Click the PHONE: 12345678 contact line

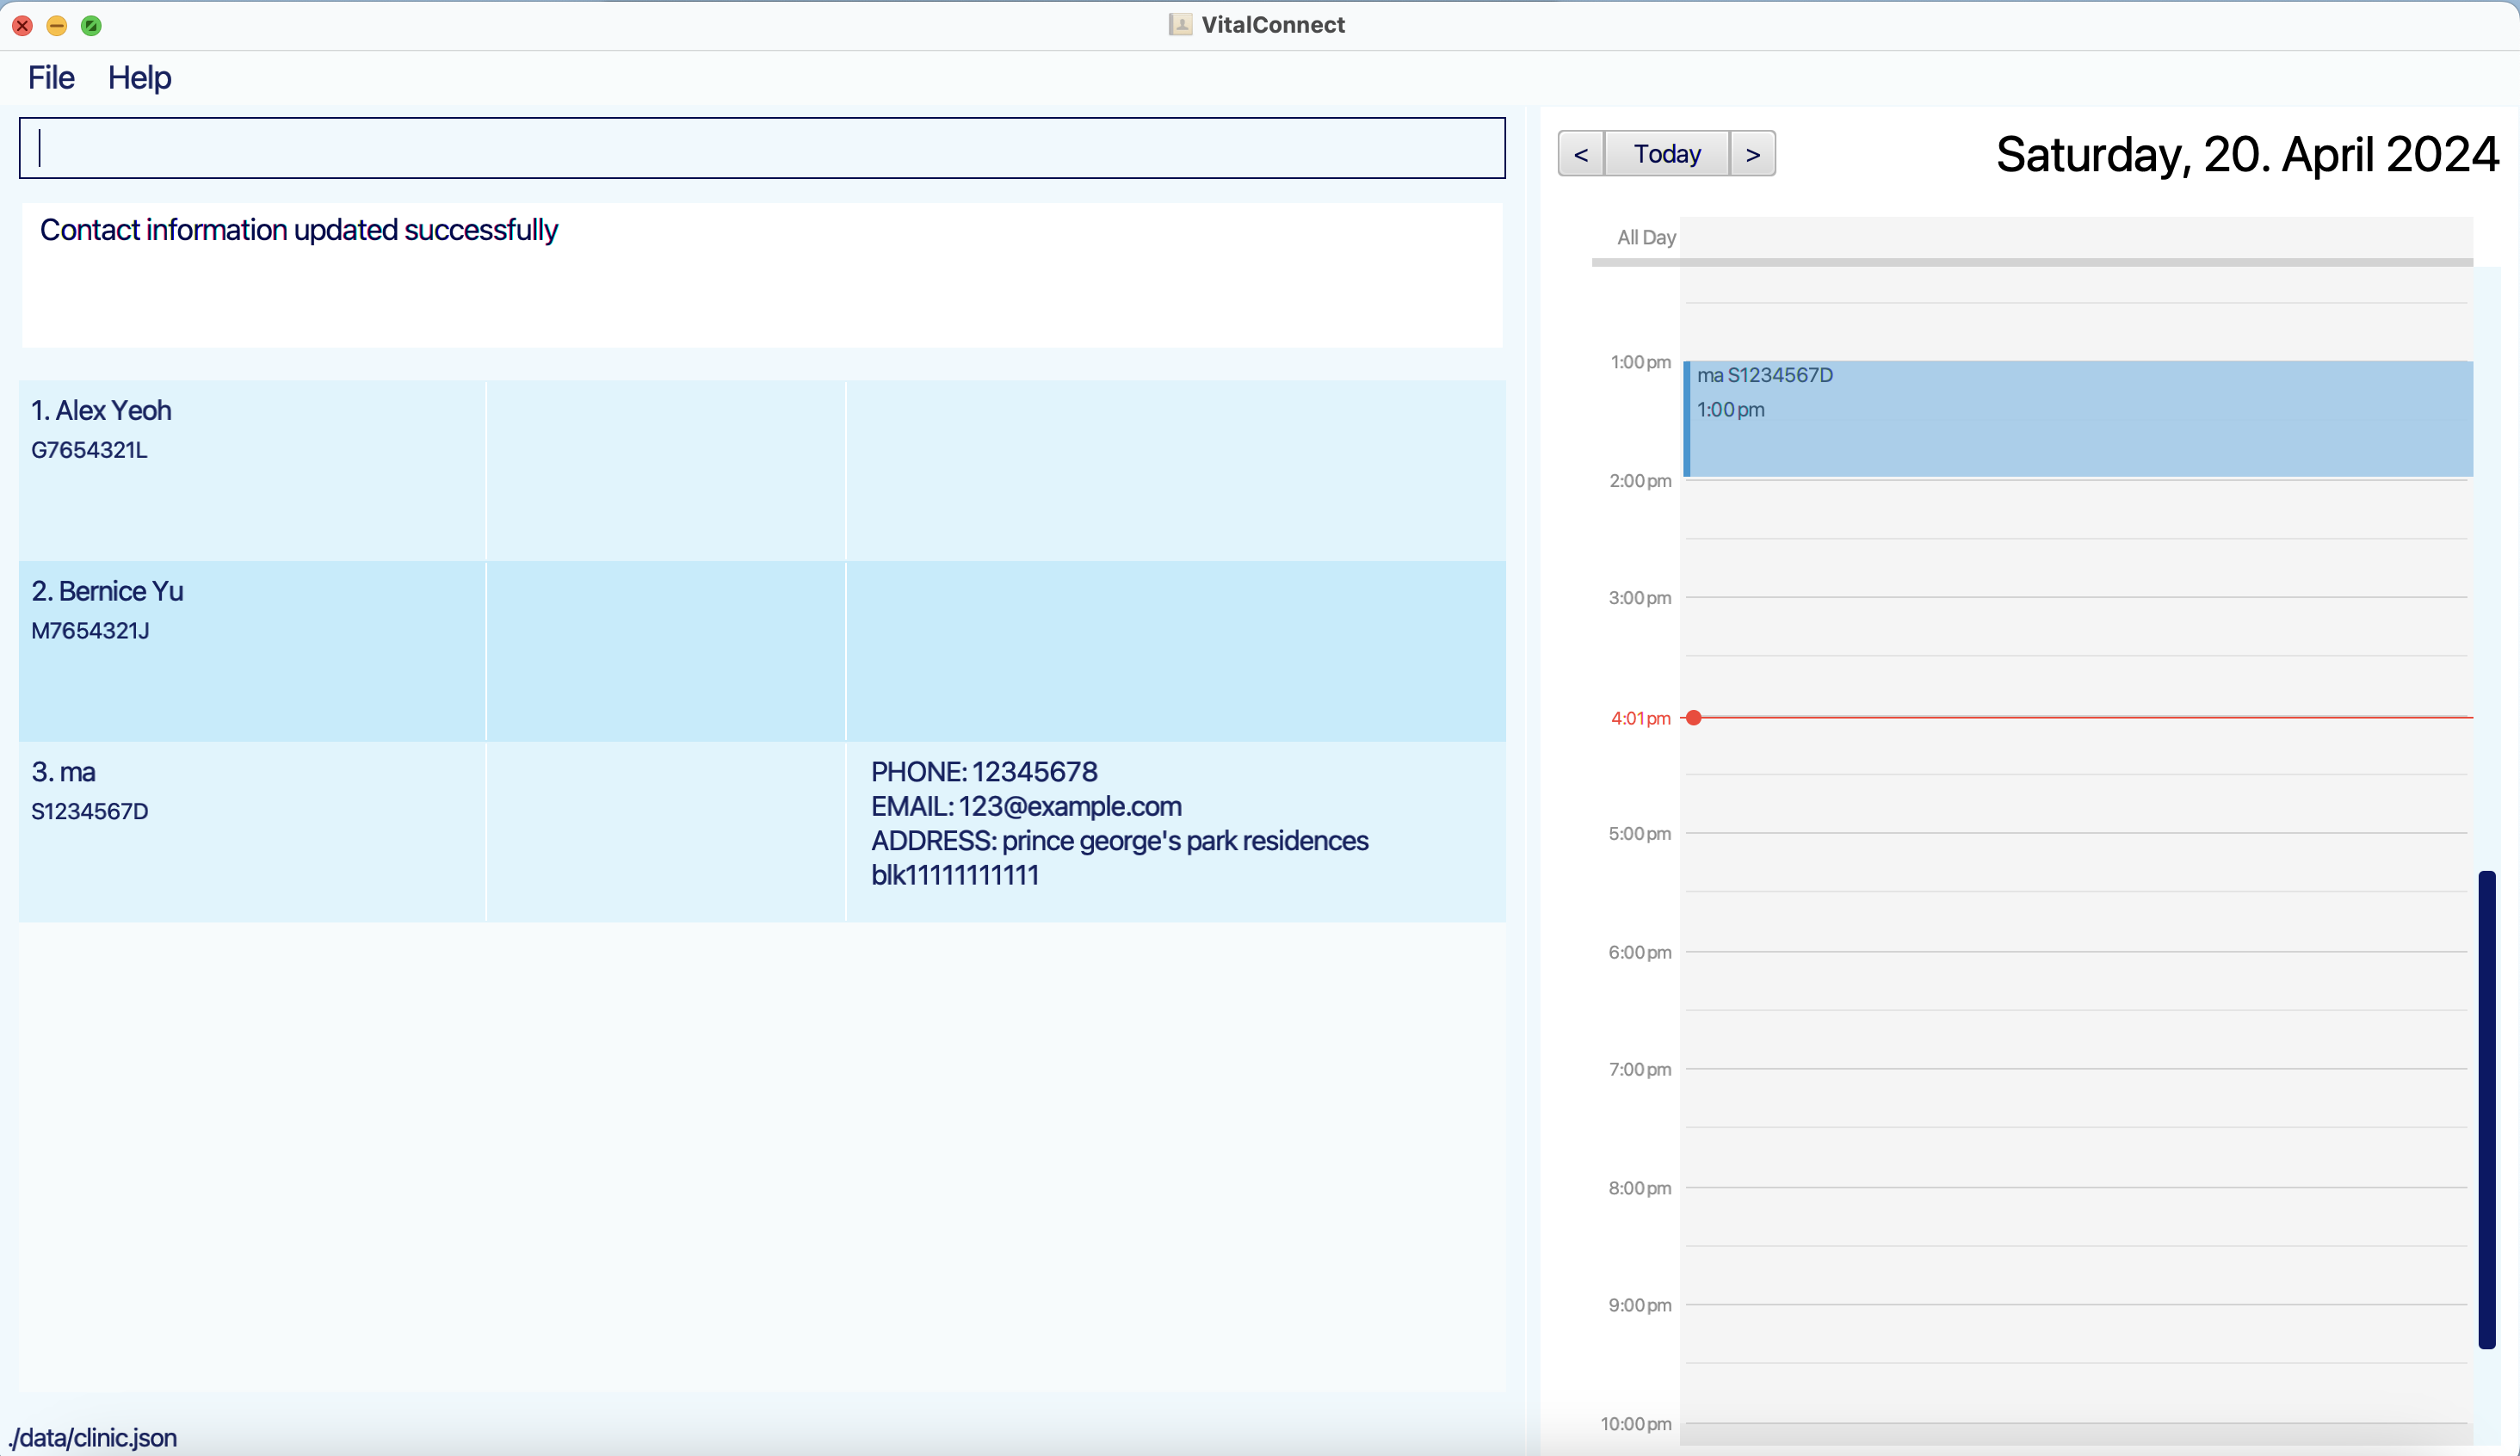984,772
